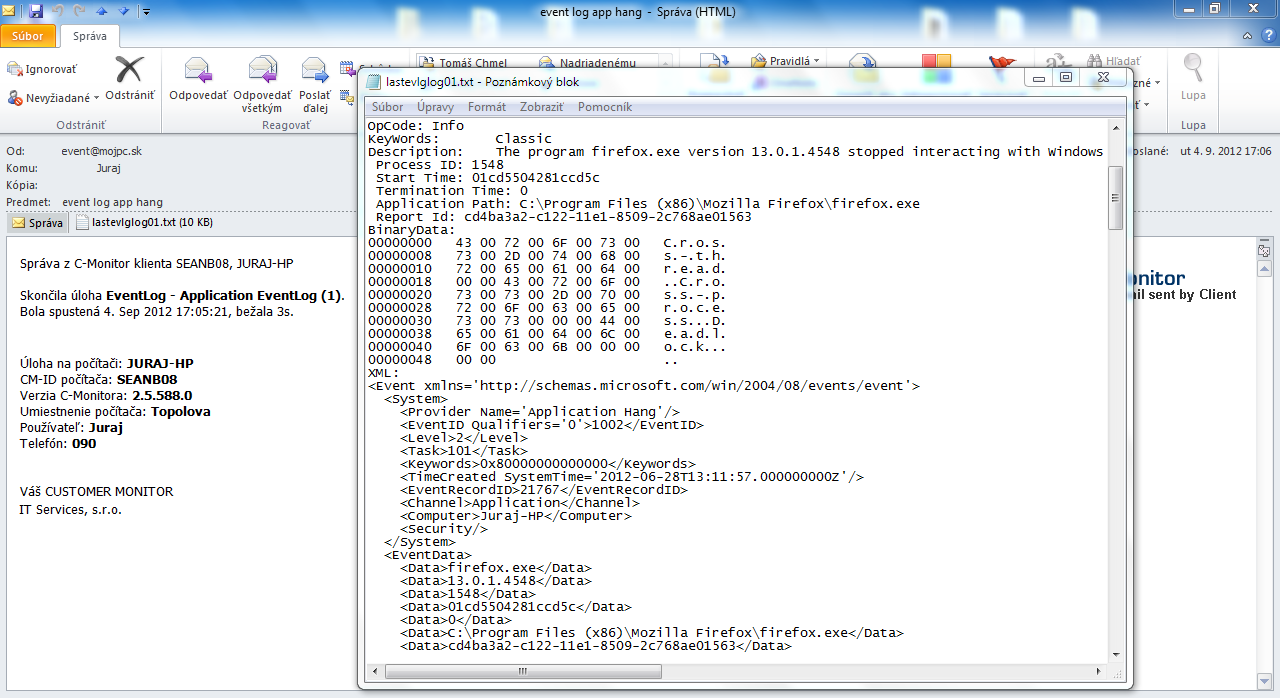Screen dimensions: 1280x698
Task: Go to previous item with blue up arrow
Action: point(101,10)
